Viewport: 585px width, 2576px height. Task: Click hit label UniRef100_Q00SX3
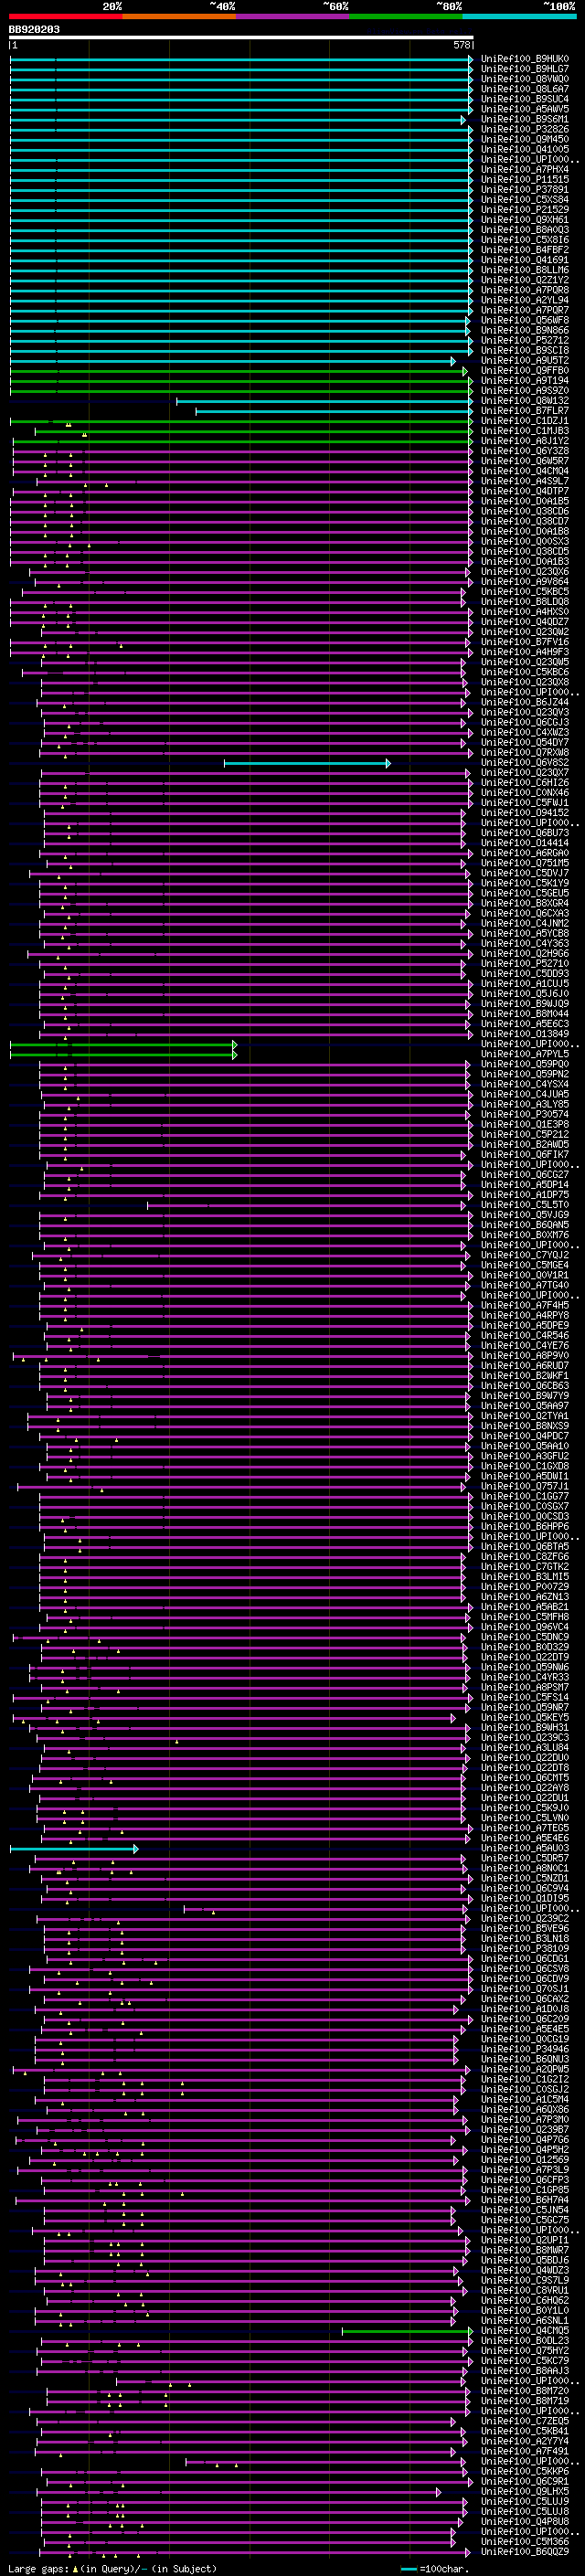pyautogui.click(x=525, y=542)
